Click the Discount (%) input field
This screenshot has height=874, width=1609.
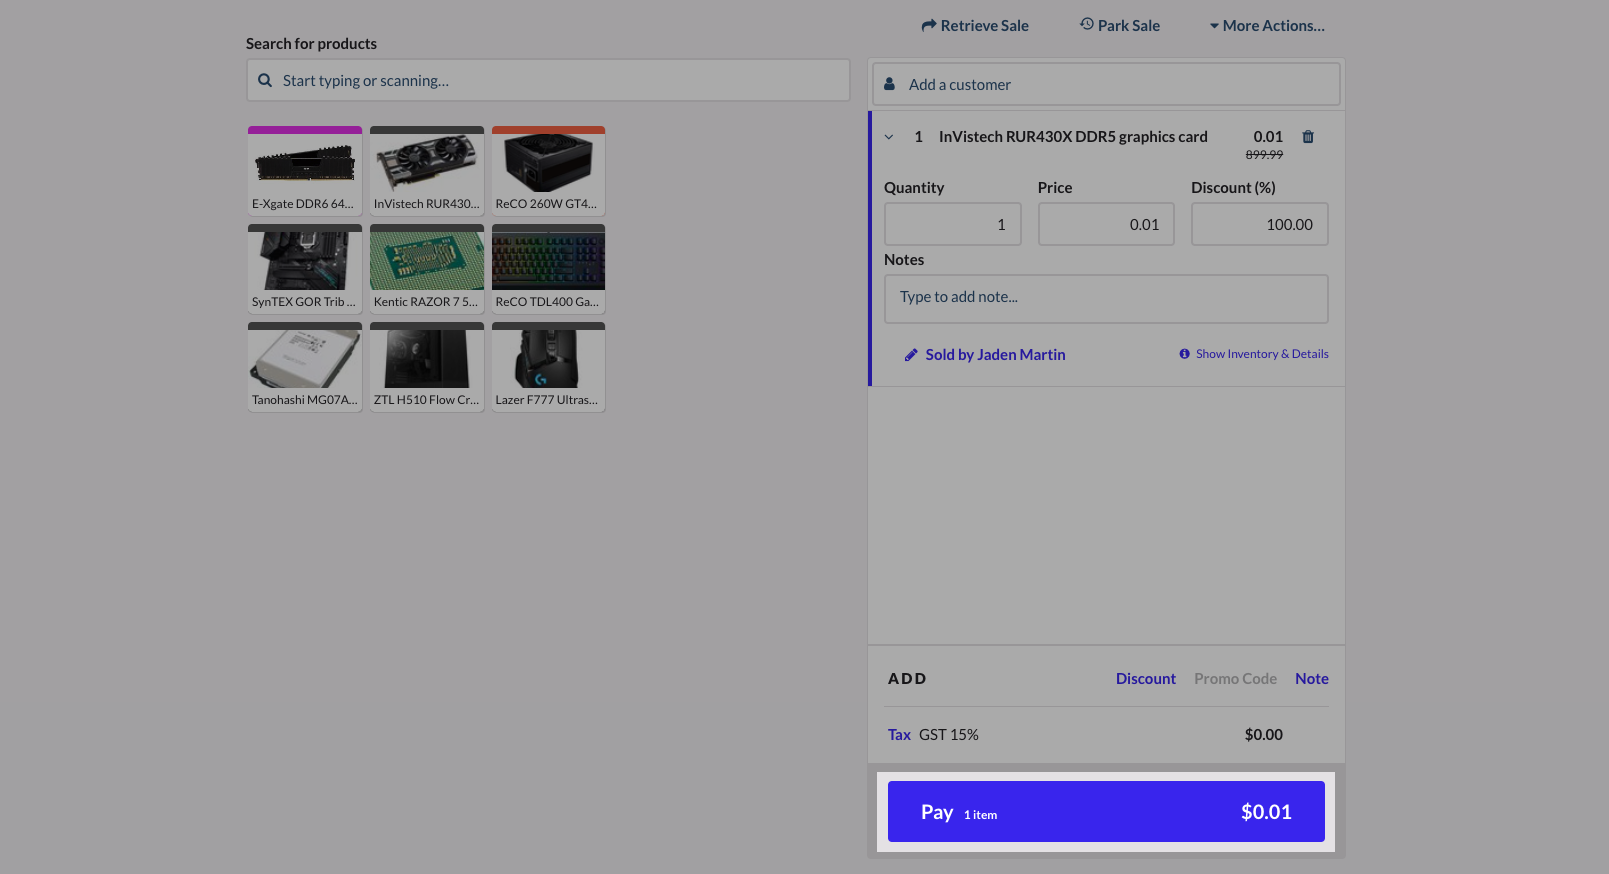(x=1260, y=224)
